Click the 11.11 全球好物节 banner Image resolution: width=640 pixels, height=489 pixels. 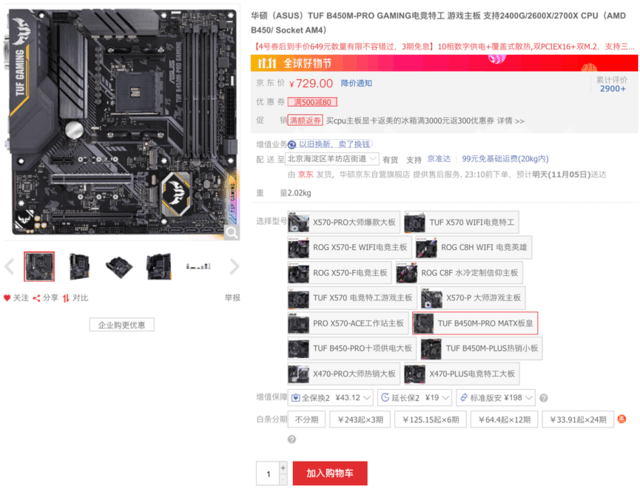point(444,63)
